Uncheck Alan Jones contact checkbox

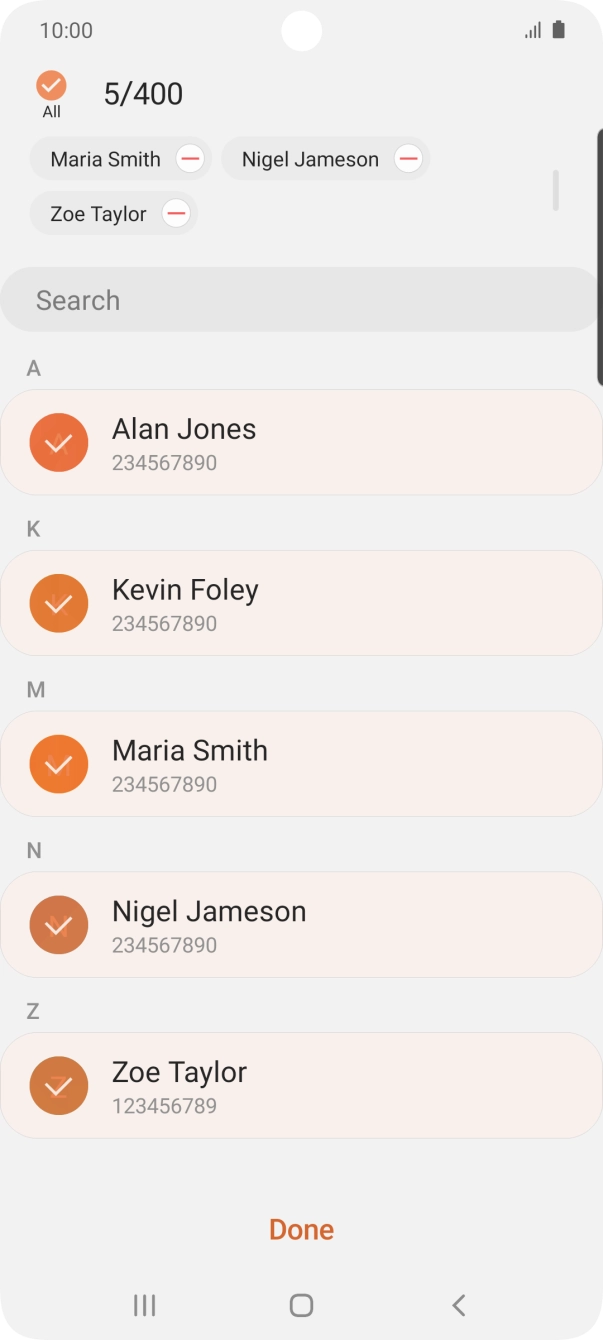tap(59, 442)
